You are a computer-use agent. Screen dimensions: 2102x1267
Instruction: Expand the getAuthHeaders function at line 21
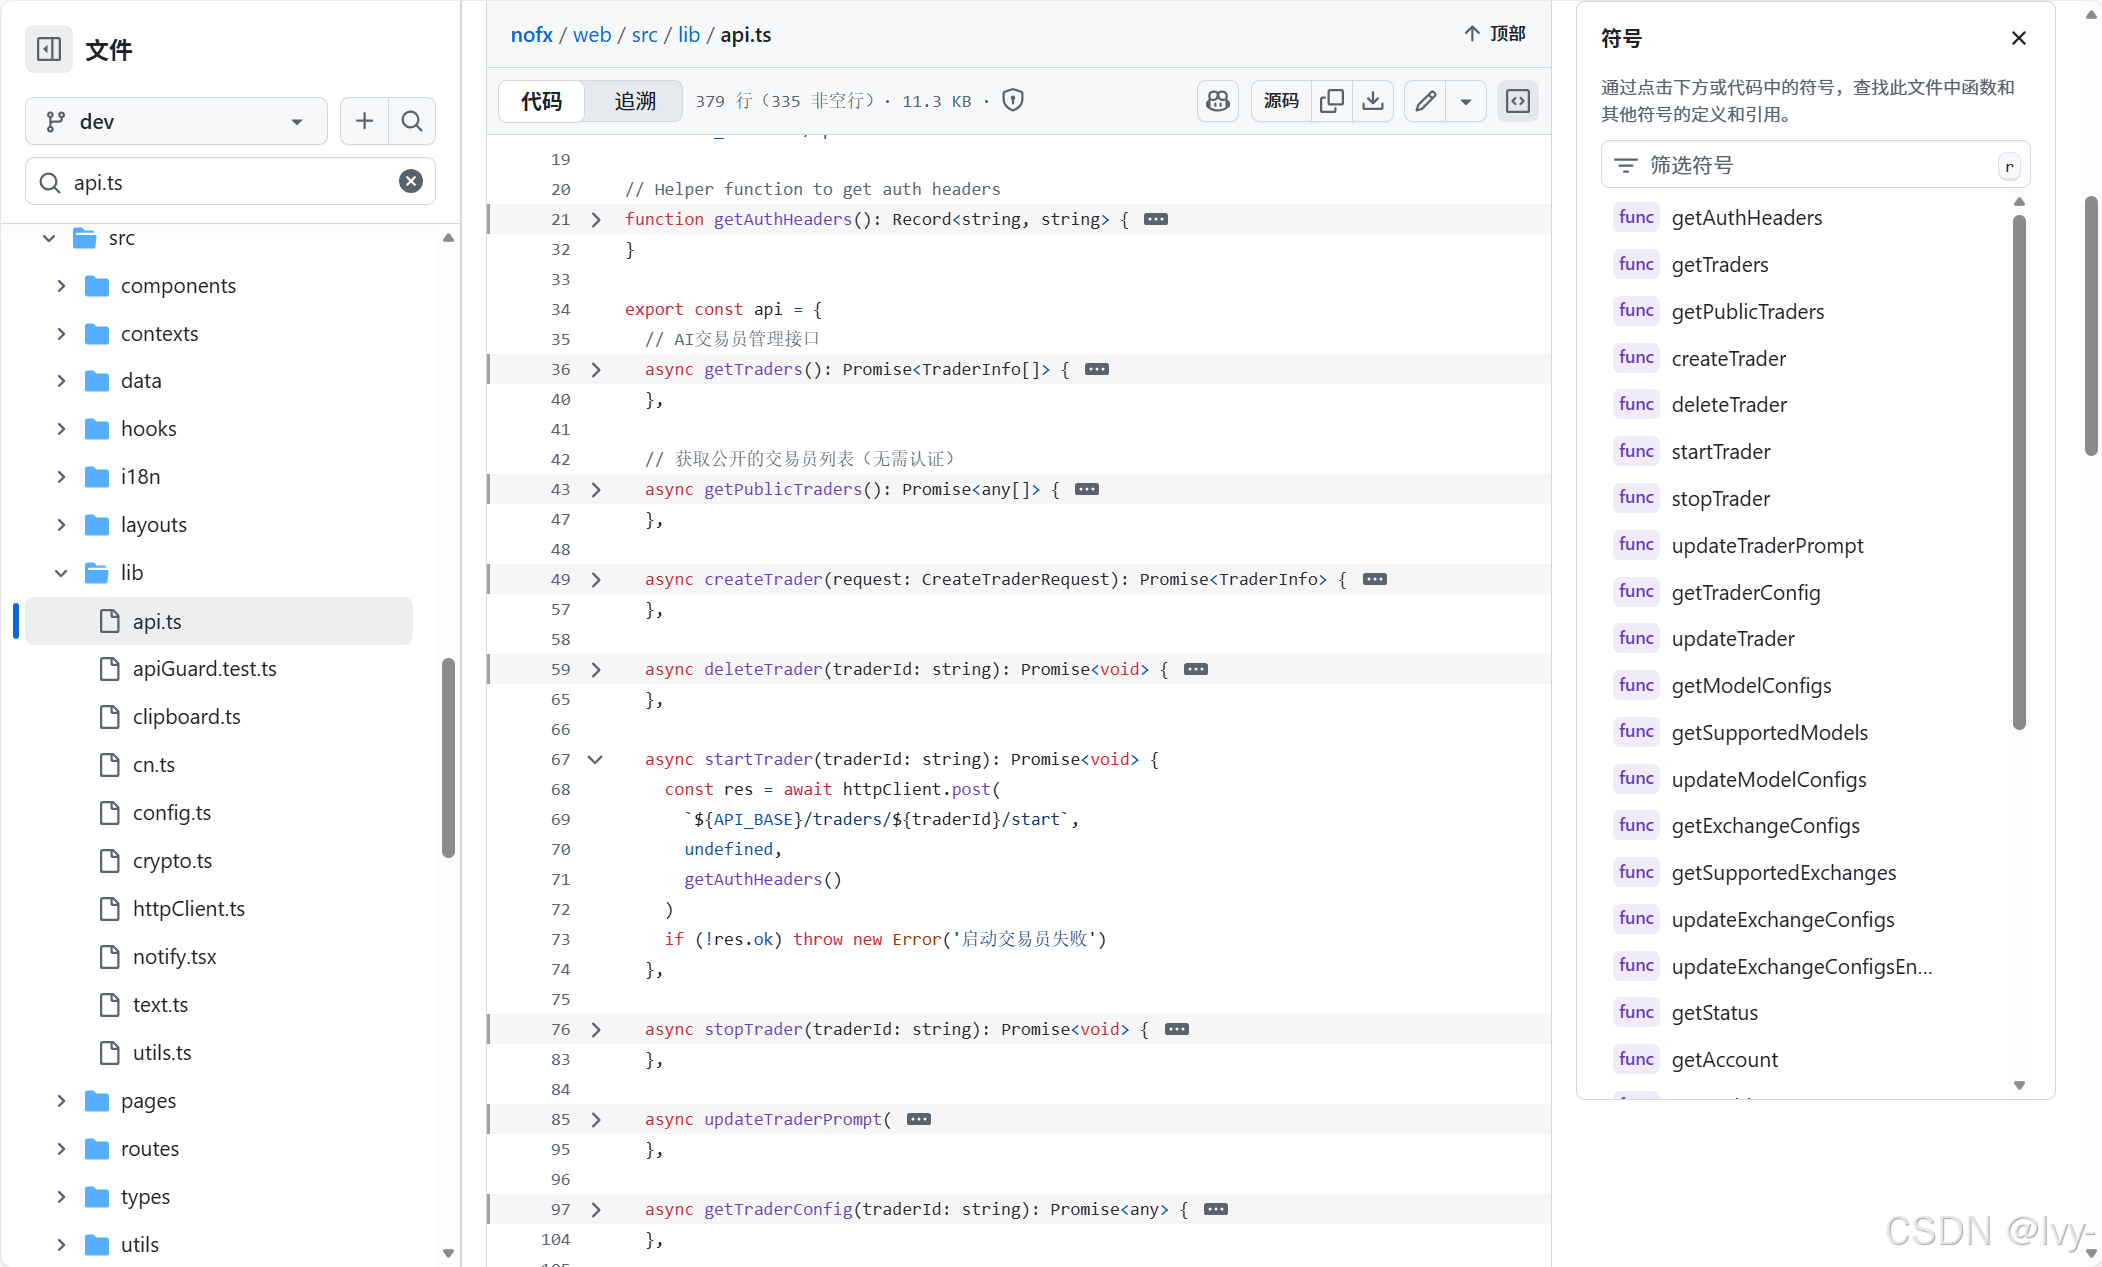[595, 219]
